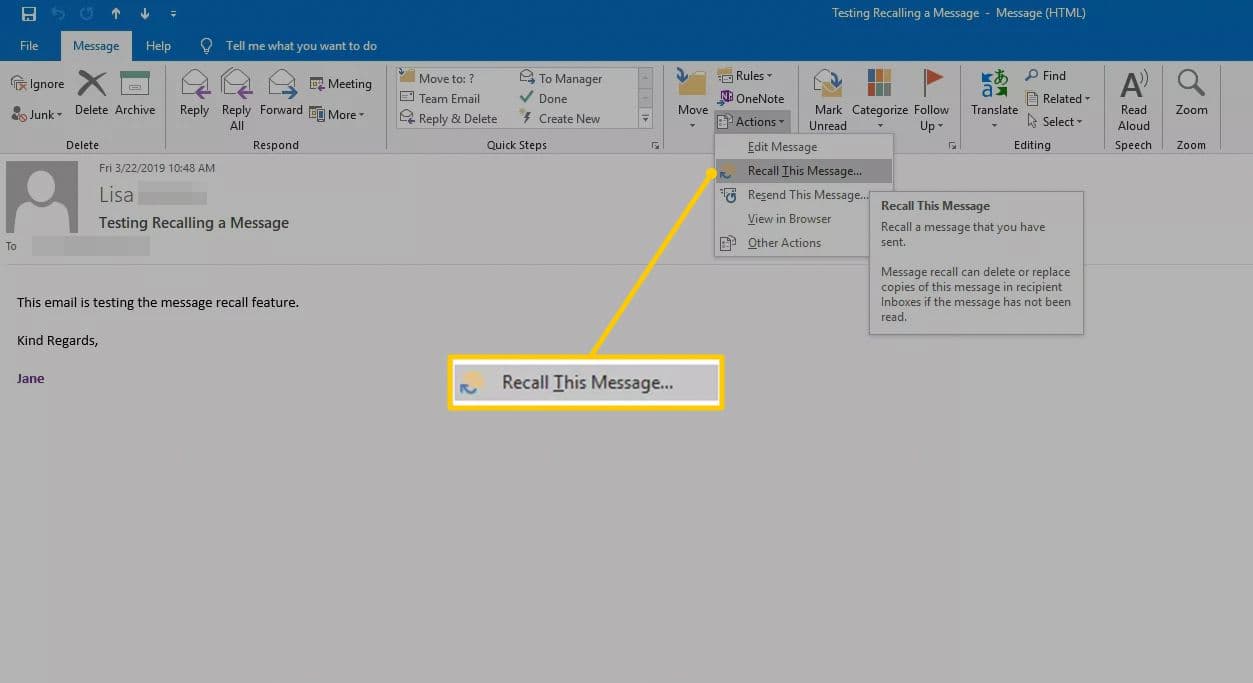Open the Help ribbon tab

(x=158, y=46)
